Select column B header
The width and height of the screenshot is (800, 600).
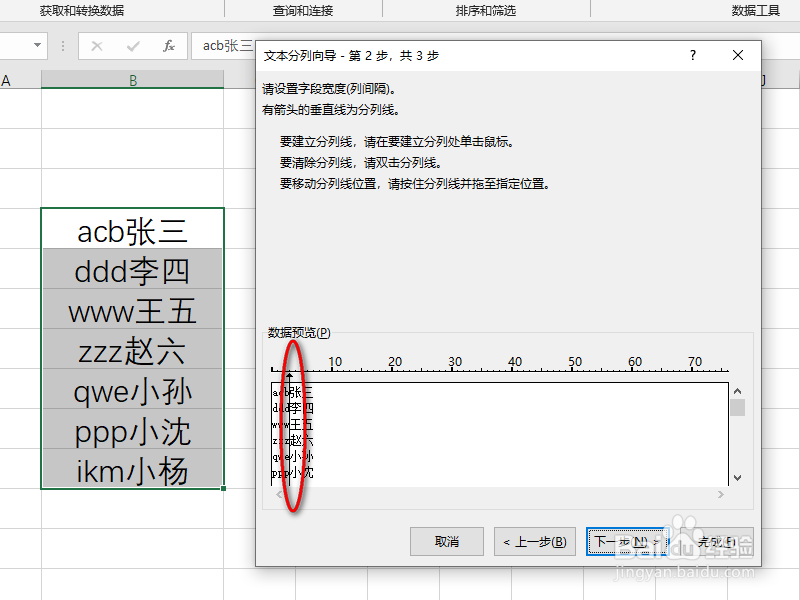[x=133, y=80]
